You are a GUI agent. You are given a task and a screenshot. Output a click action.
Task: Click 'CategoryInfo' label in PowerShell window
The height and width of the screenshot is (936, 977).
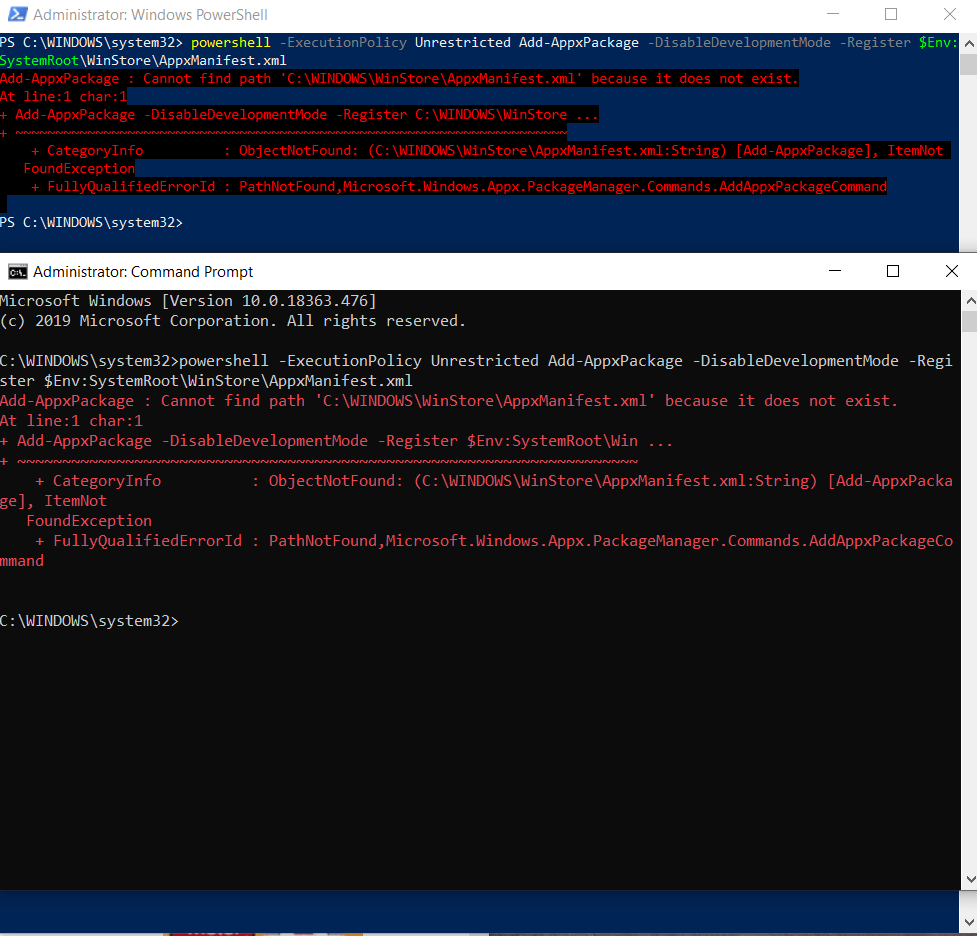95,151
